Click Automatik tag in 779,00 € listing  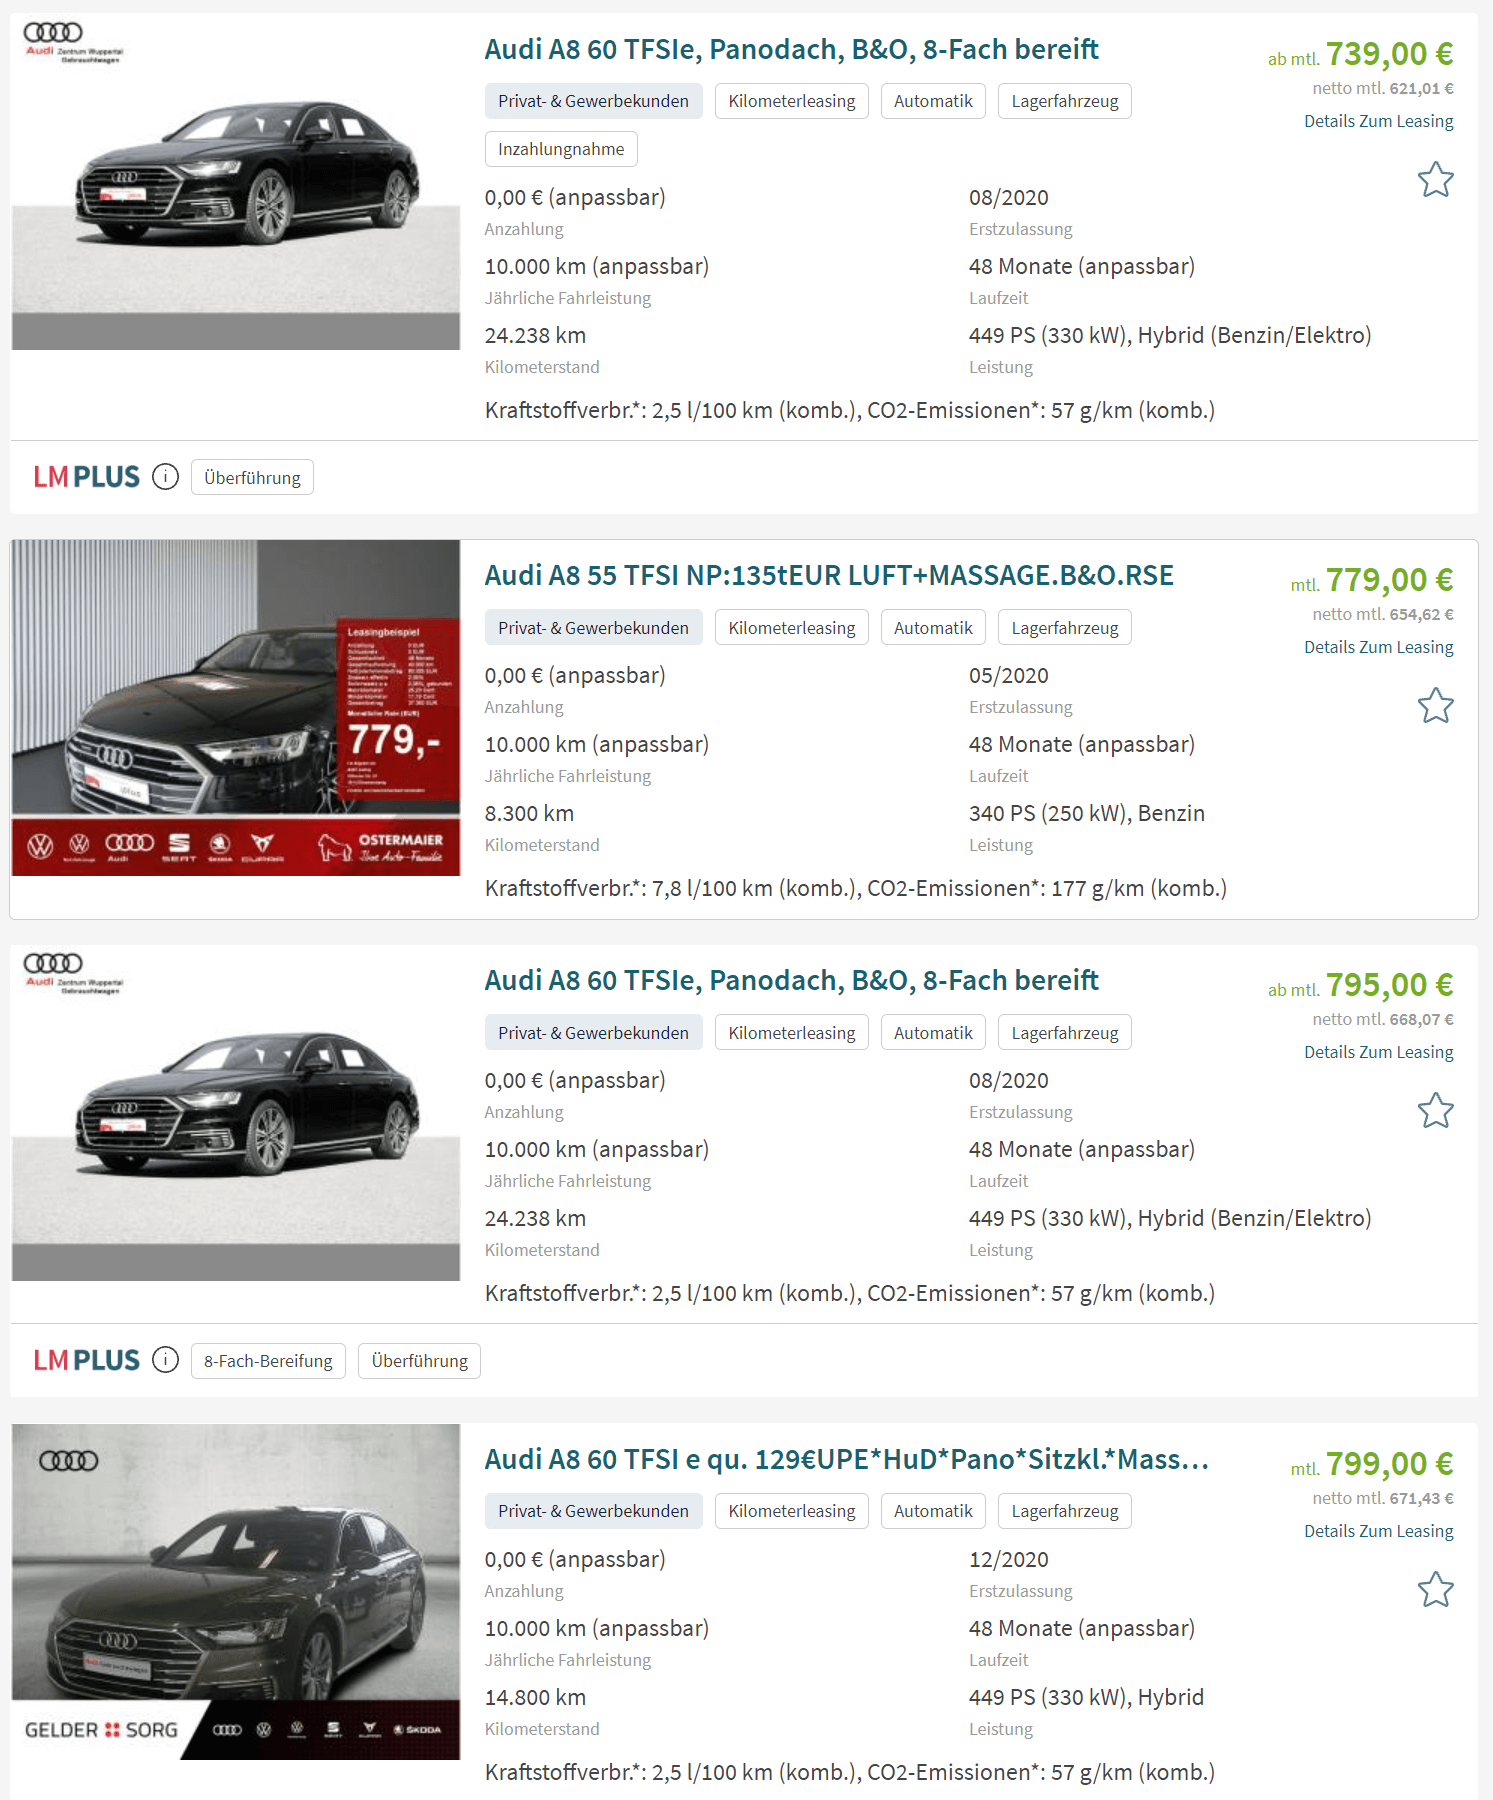click(933, 627)
